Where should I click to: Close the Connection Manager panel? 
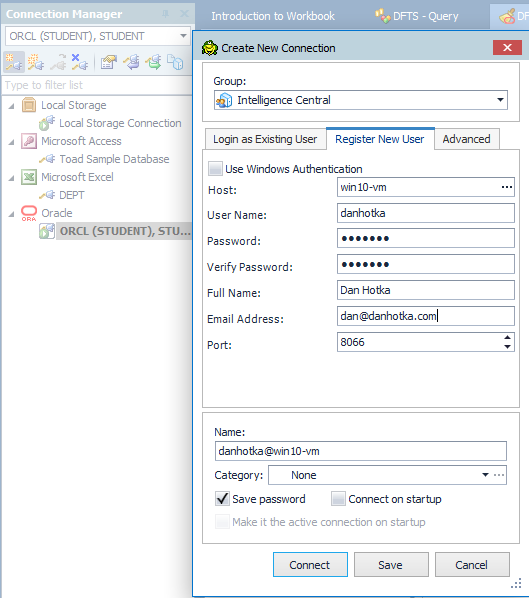[x=184, y=14]
